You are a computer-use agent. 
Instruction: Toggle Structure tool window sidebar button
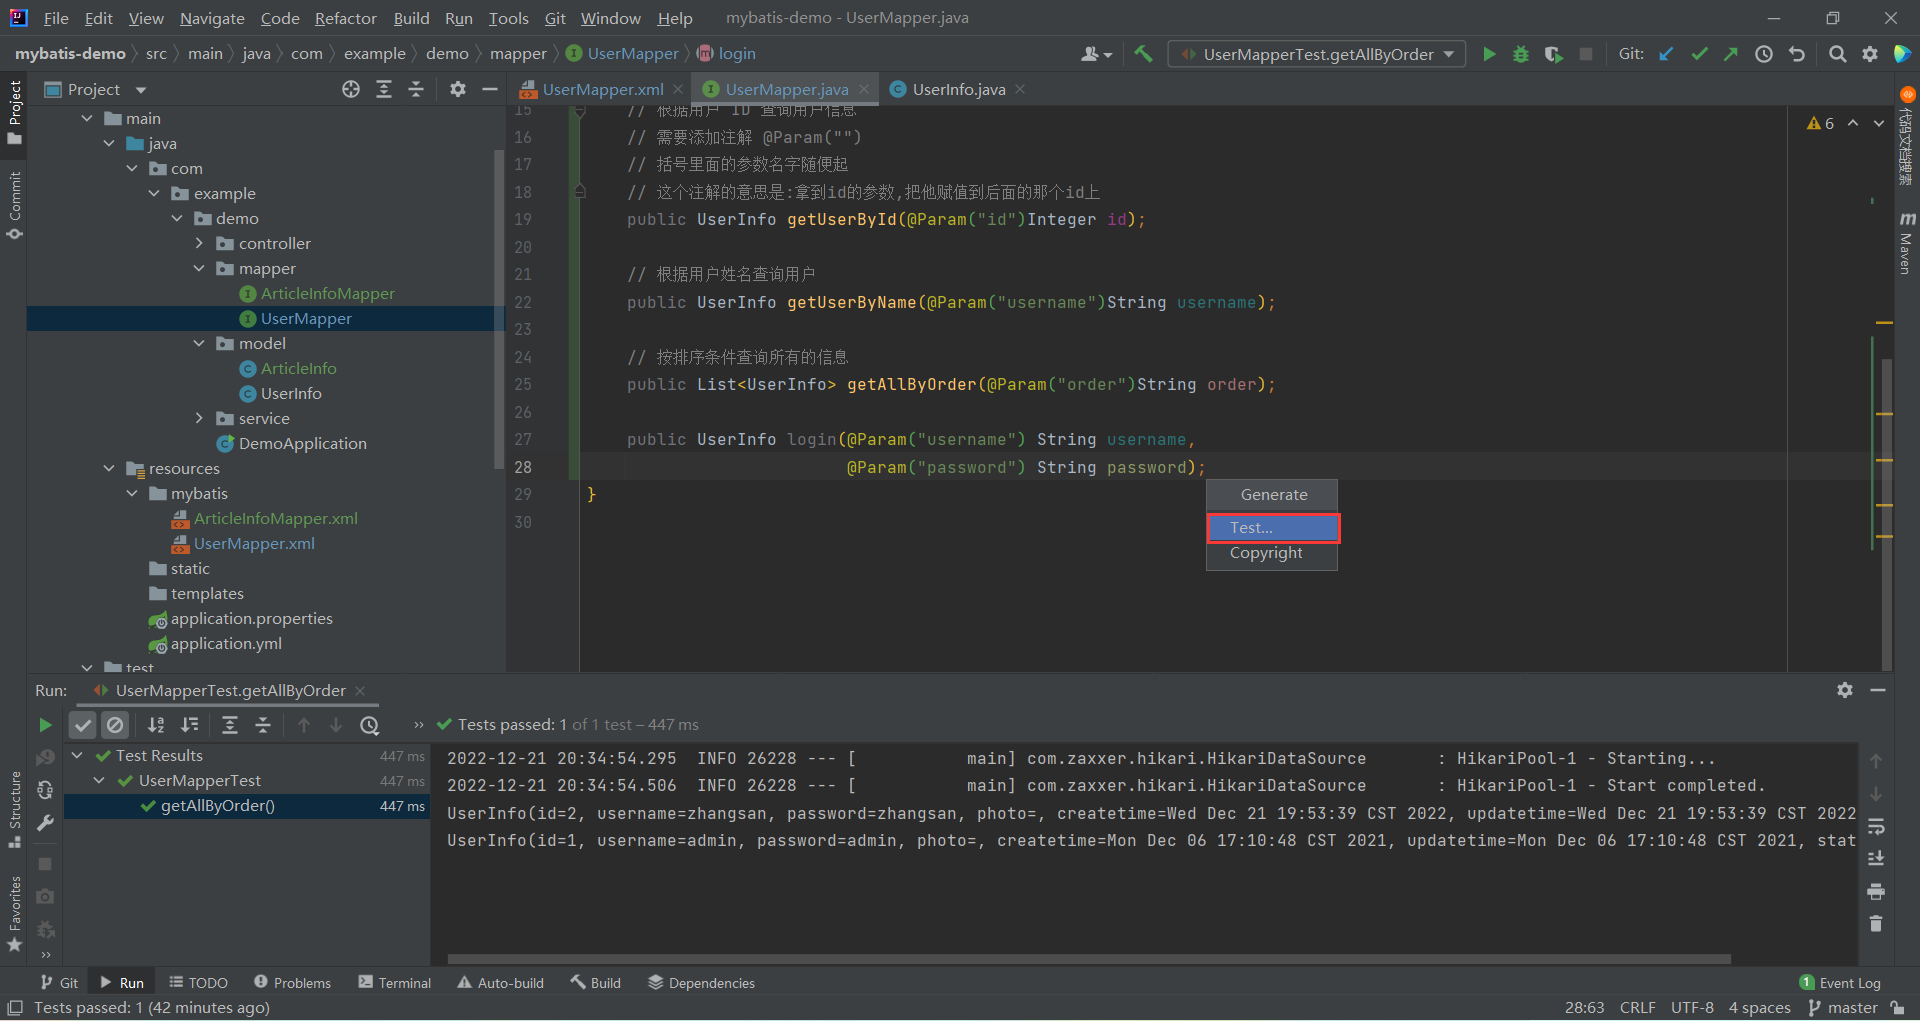pos(14,809)
